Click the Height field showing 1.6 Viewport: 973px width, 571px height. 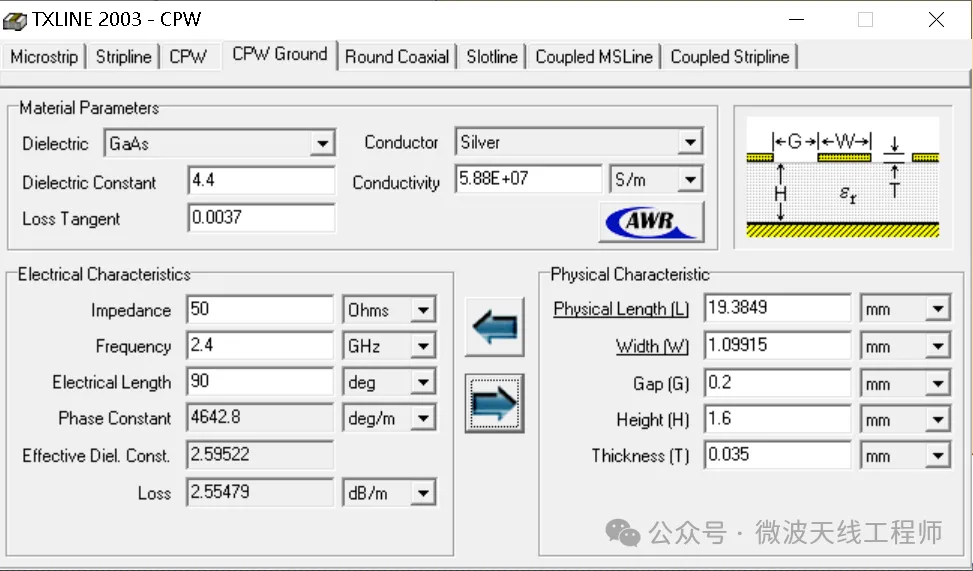click(778, 419)
